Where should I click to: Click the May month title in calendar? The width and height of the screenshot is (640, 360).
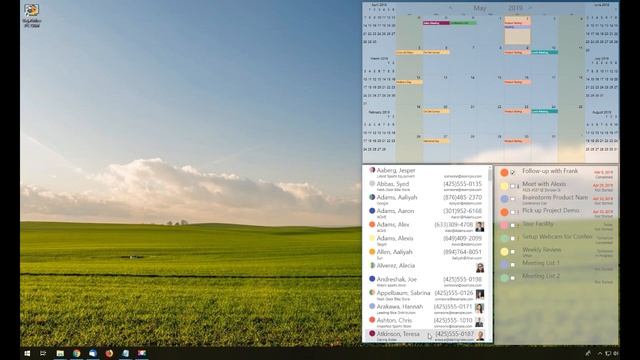click(x=480, y=8)
